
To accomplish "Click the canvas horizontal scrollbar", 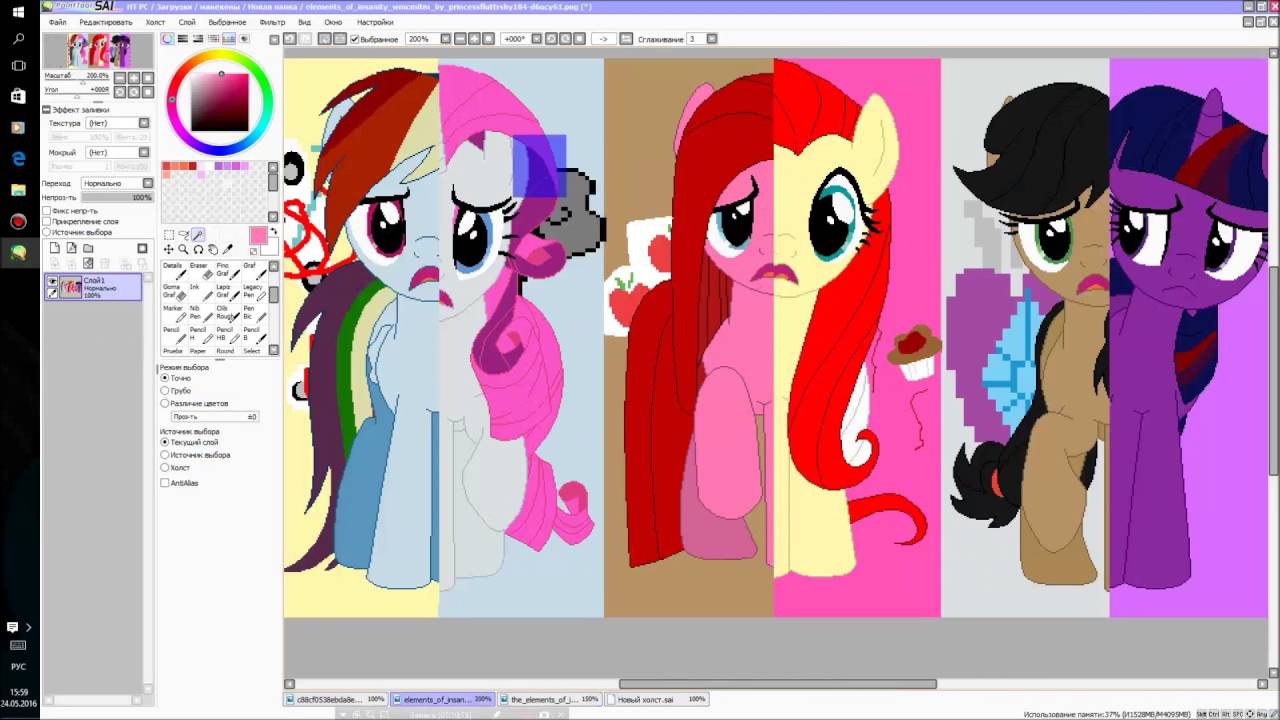I will tap(777, 684).
